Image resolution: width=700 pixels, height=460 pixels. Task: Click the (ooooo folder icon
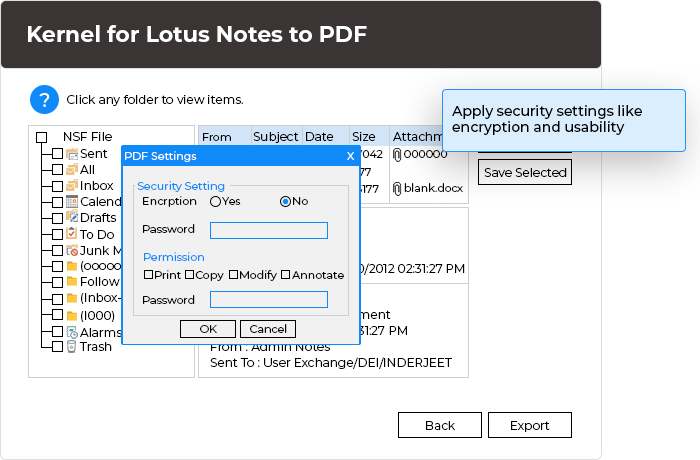tap(72, 267)
